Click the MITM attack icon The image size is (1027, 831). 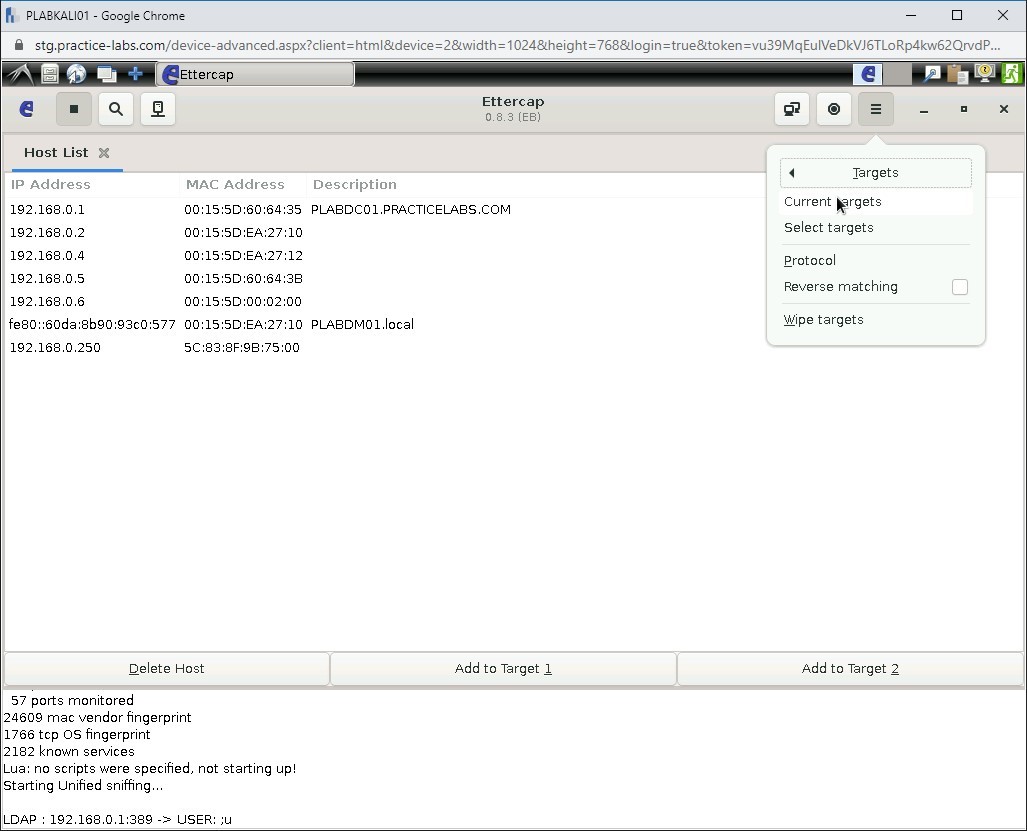click(x=791, y=109)
